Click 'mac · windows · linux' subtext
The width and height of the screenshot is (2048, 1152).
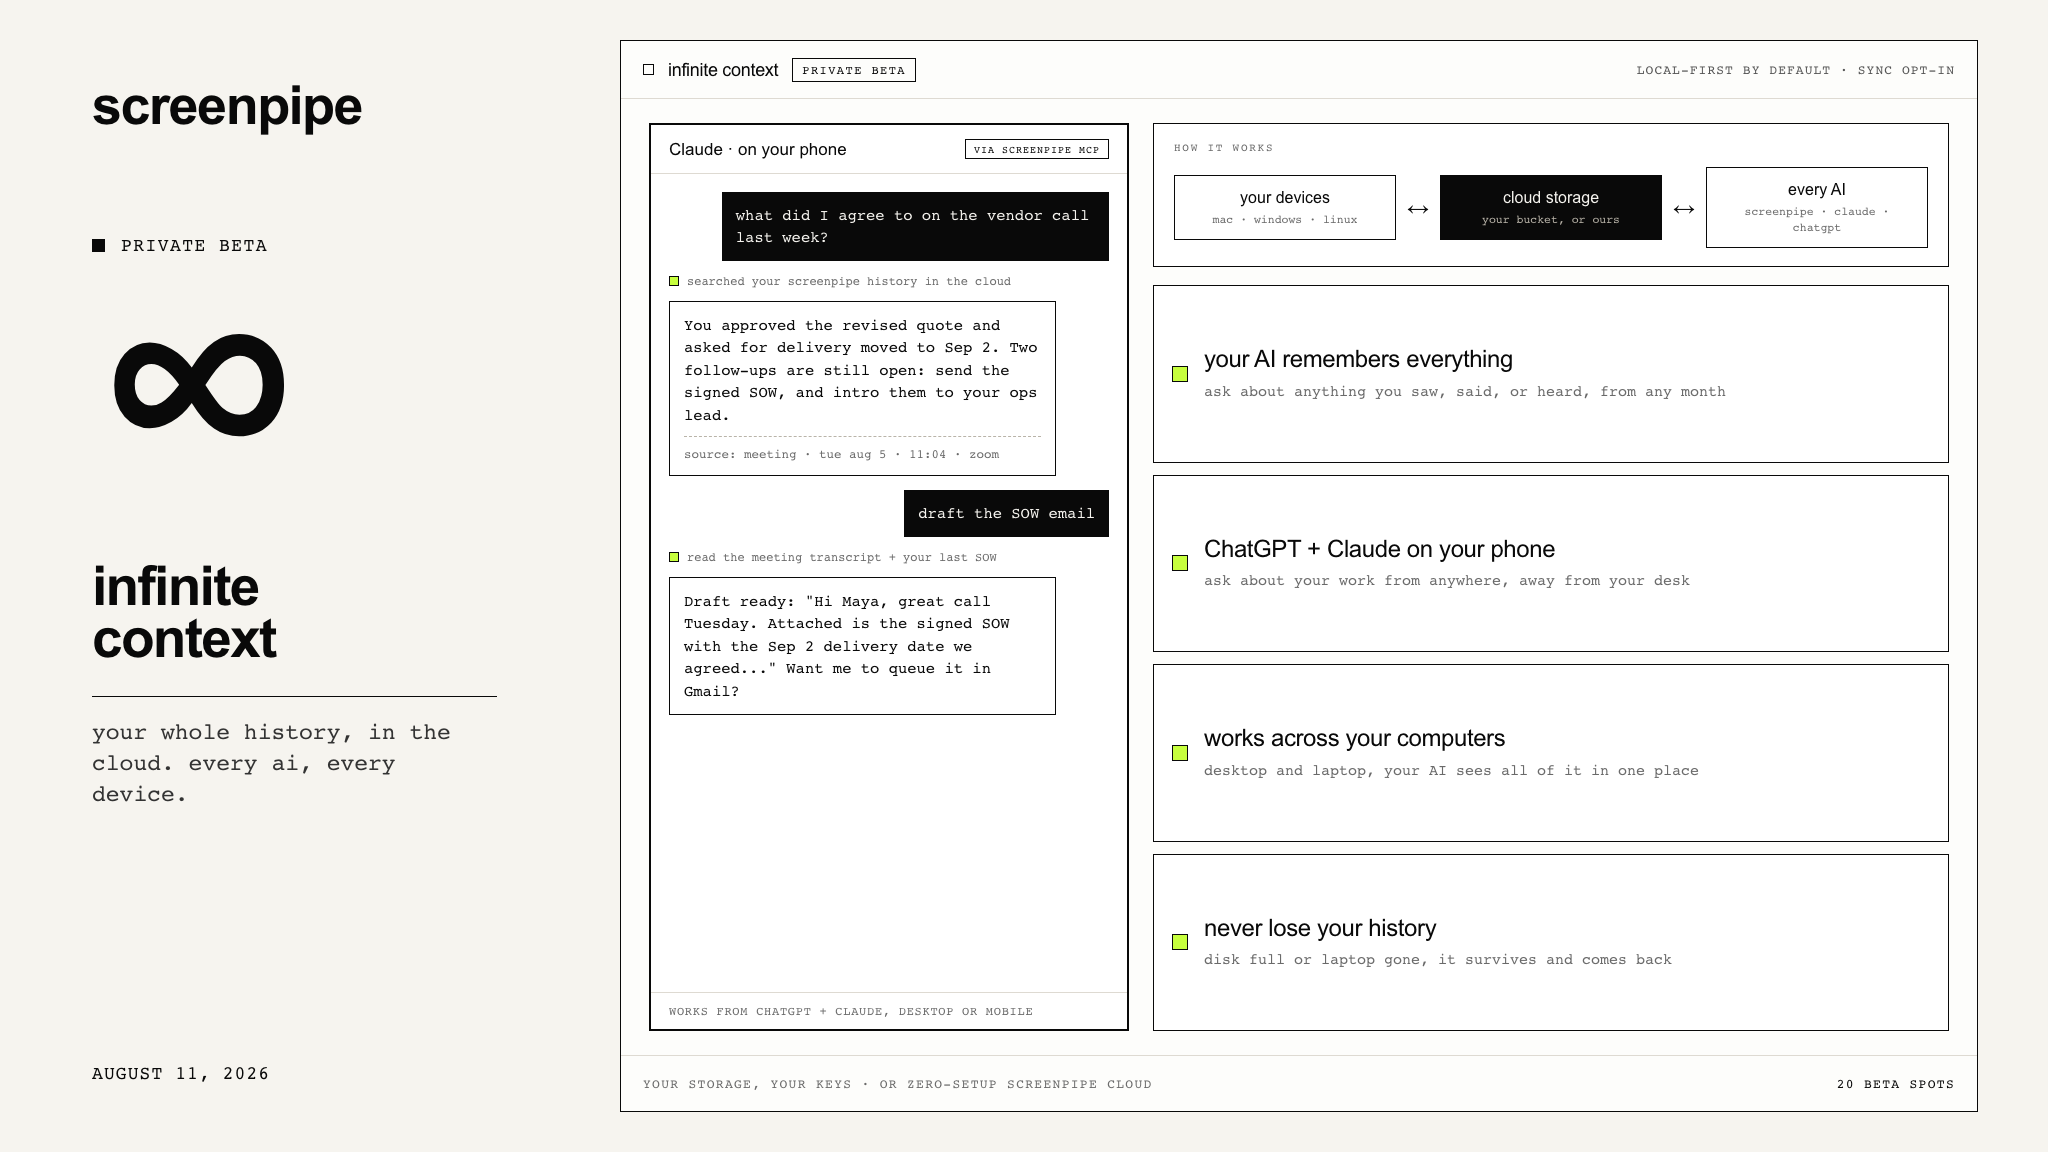click(x=1285, y=220)
